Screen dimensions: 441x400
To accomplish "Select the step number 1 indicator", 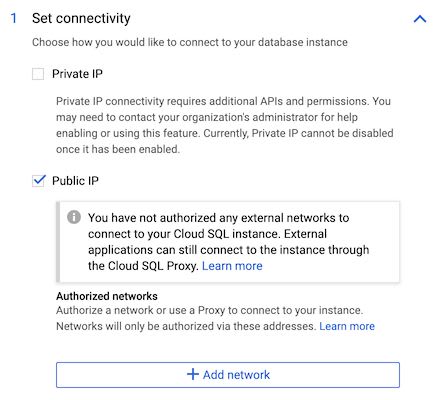I will 14,18.
